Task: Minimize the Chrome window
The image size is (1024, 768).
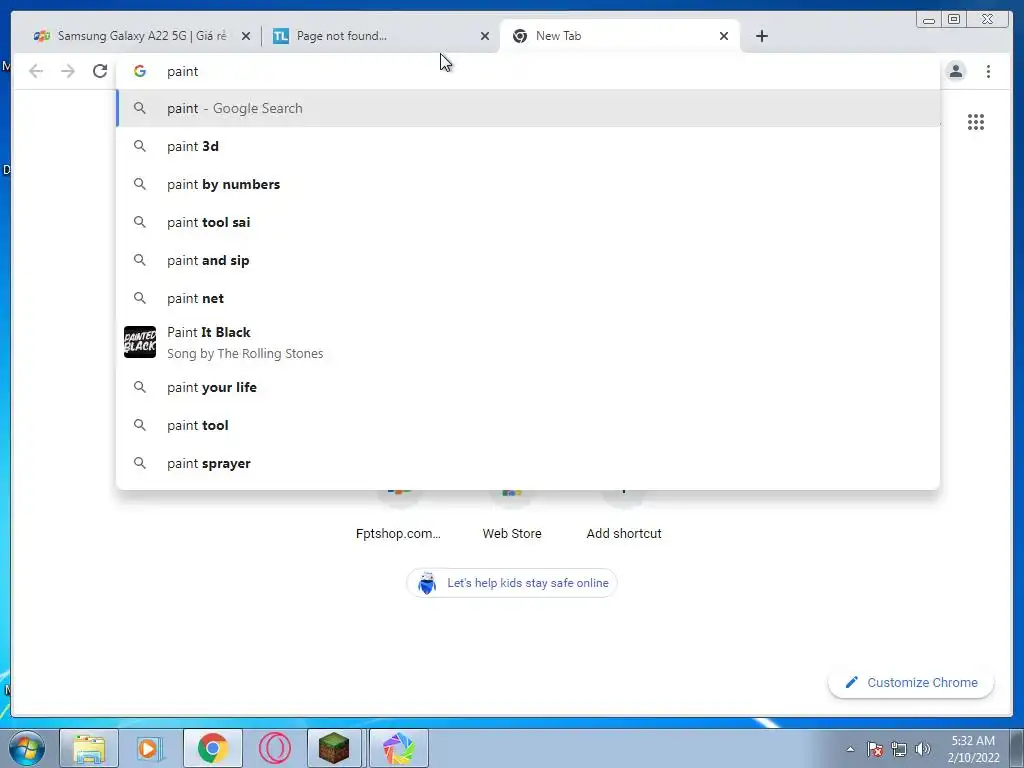Action: click(929, 20)
